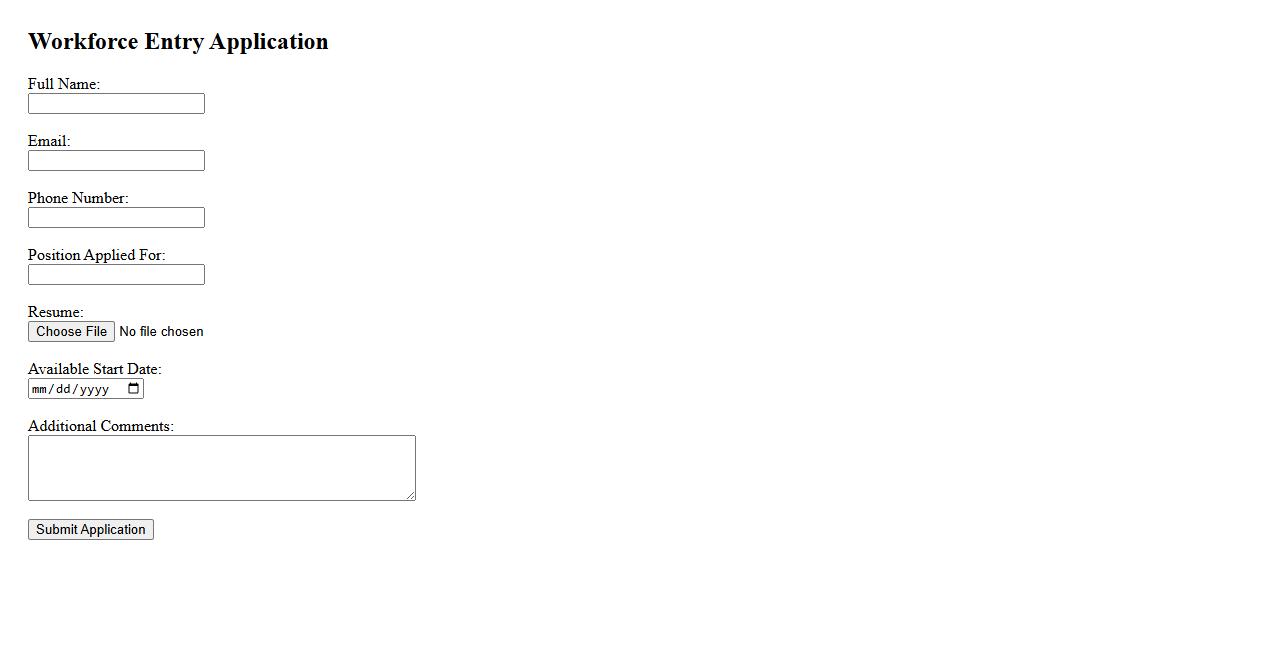Image resolution: width=1278 pixels, height=650 pixels.
Task: Click the "Phone Number:" label
Action: pyautogui.click(x=78, y=198)
